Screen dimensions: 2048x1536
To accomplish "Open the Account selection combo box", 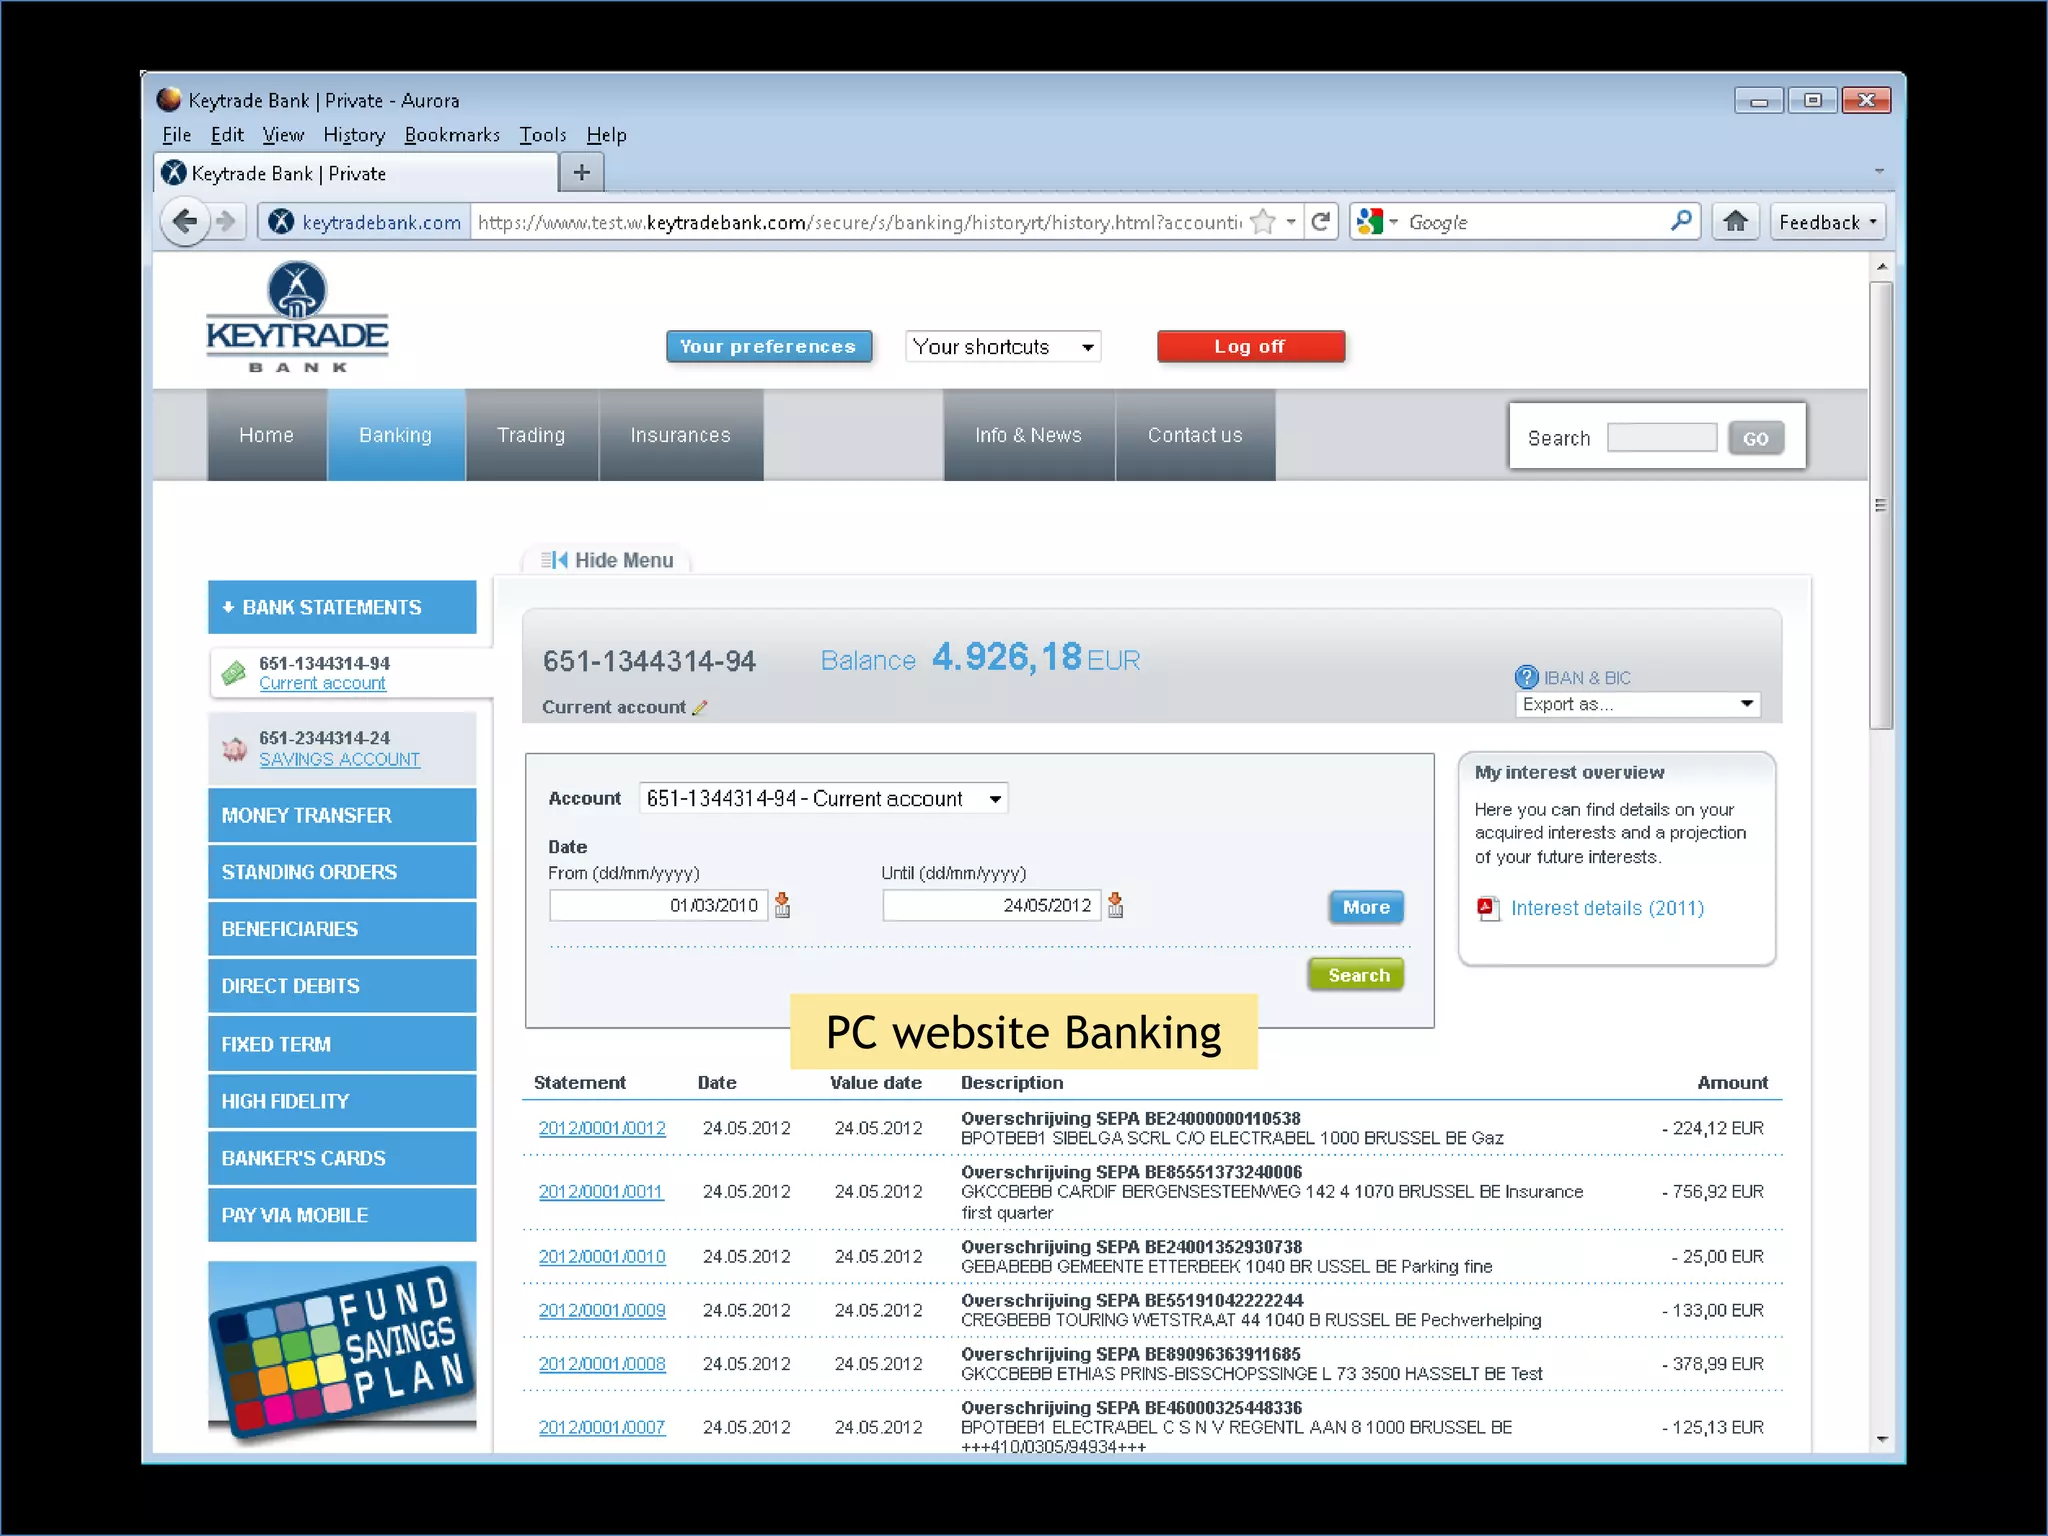I will coord(823,798).
